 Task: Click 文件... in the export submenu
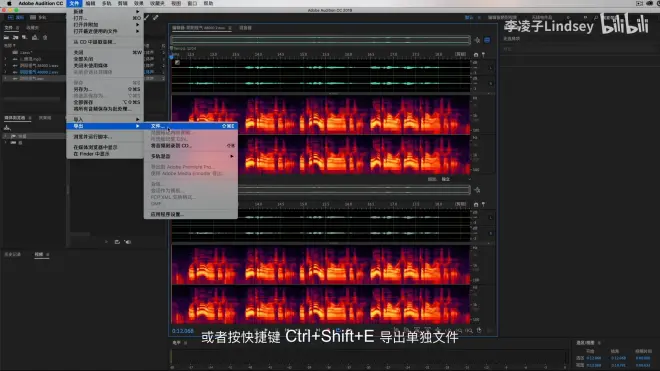191,126
